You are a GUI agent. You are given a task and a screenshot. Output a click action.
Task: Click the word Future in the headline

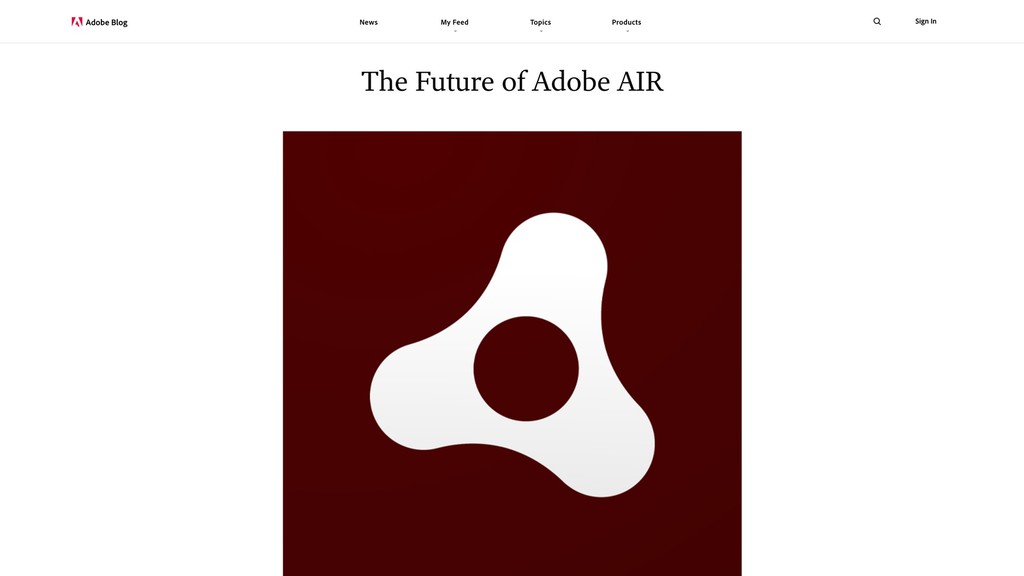coord(455,82)
